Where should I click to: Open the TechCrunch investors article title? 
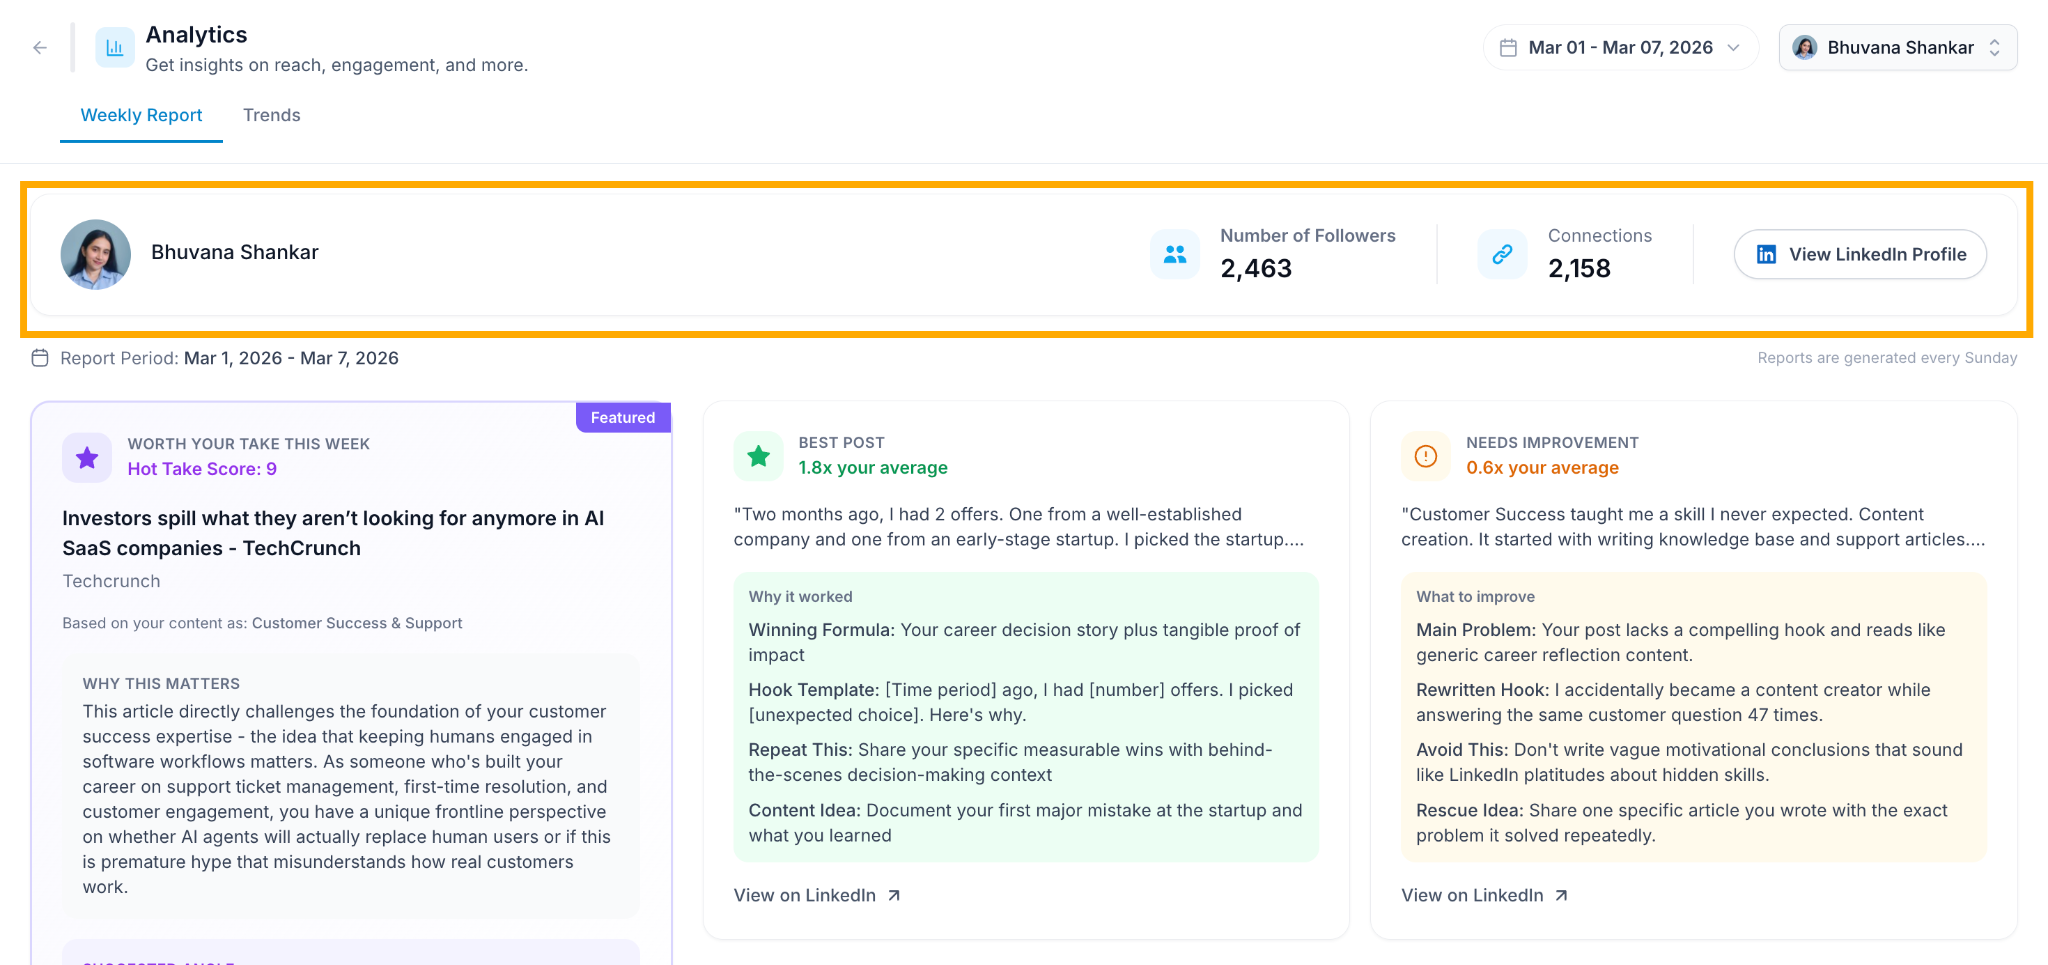pyautogui.click(x=333, y=533)
